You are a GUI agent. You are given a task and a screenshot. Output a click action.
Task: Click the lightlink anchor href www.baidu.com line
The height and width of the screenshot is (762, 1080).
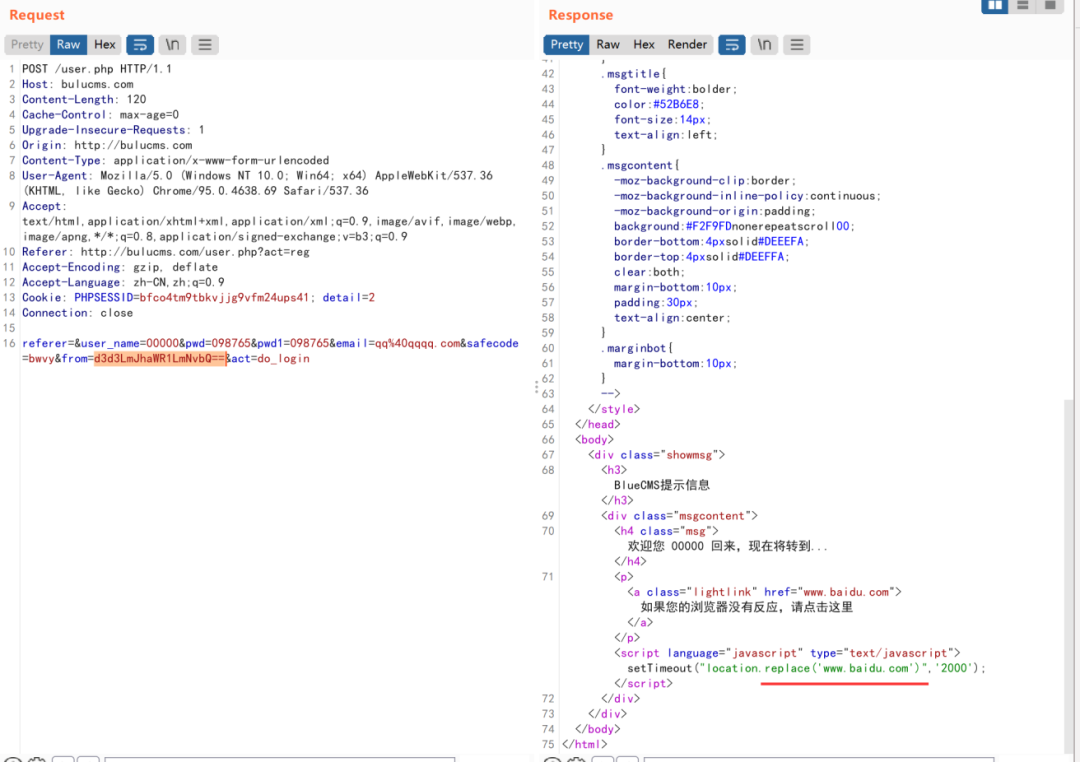point(765,592)
